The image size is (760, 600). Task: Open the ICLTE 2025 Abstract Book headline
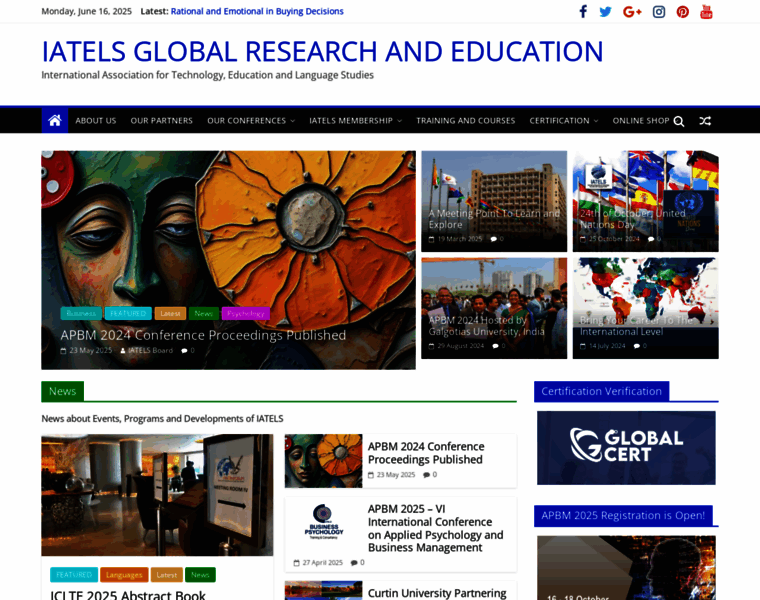128,595
